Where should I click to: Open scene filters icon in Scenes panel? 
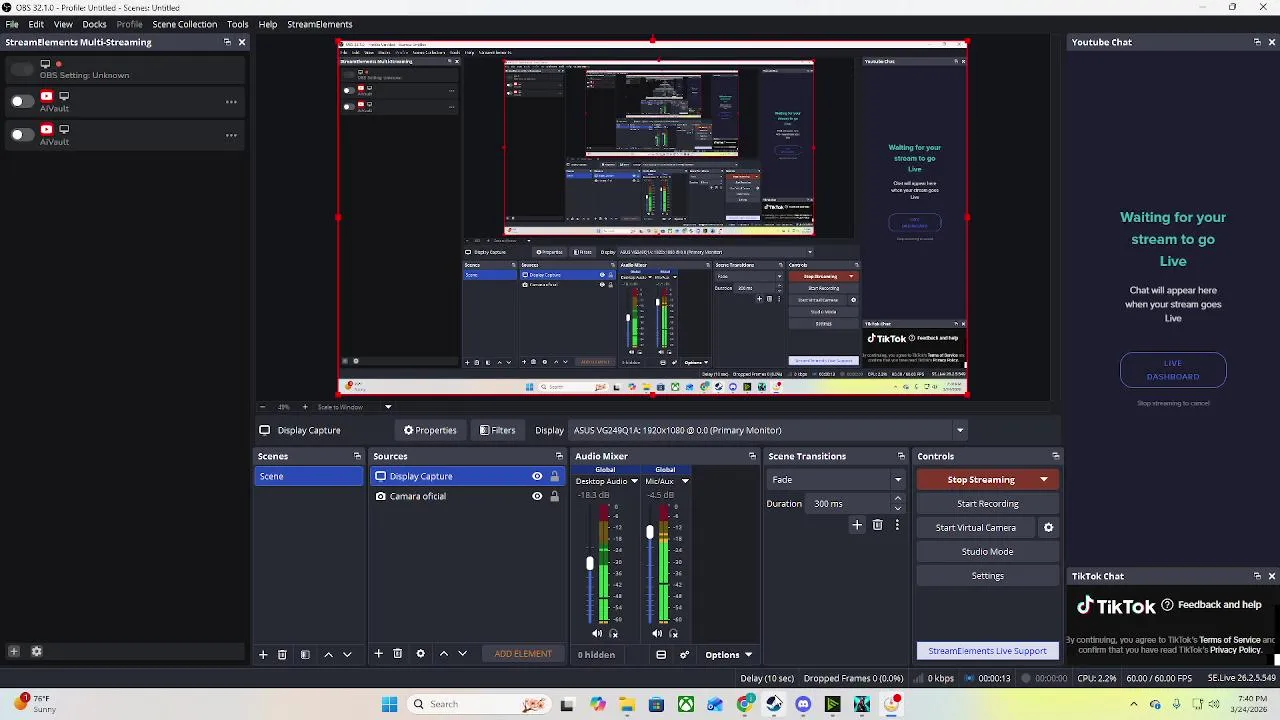(305, 654)
